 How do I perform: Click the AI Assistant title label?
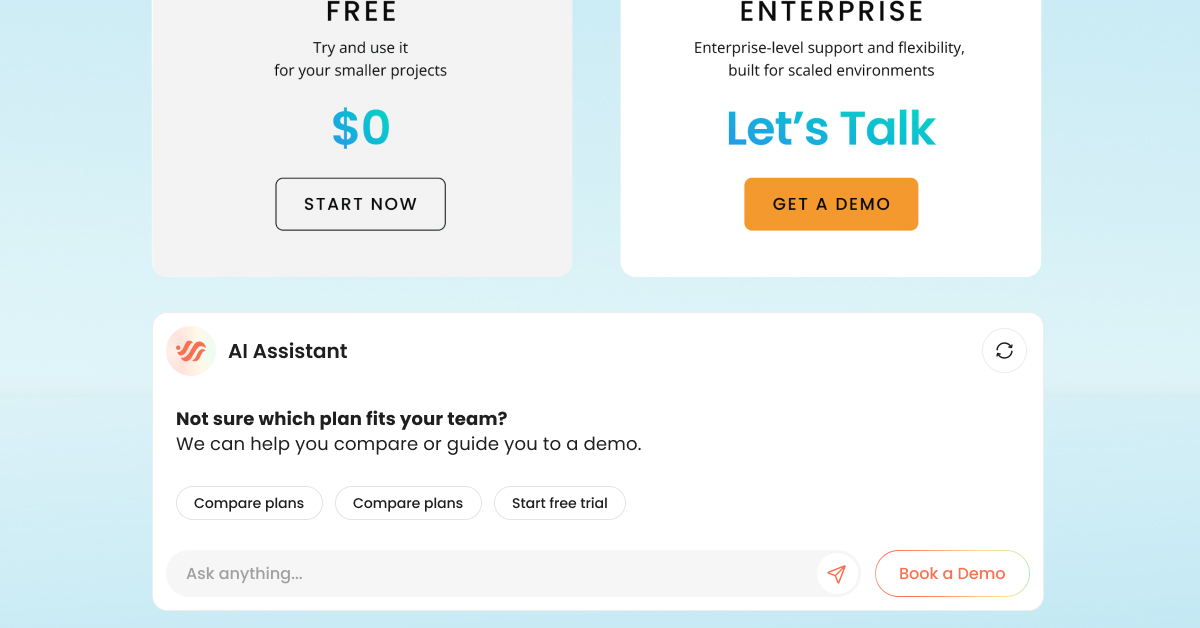[x=288, y=351]
